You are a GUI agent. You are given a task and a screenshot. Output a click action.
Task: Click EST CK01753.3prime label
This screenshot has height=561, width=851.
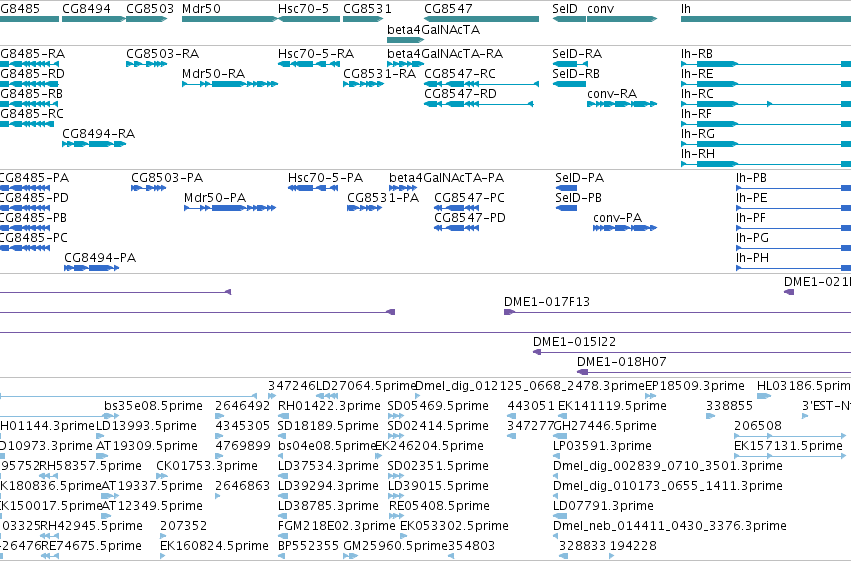[x=207, y=466]
